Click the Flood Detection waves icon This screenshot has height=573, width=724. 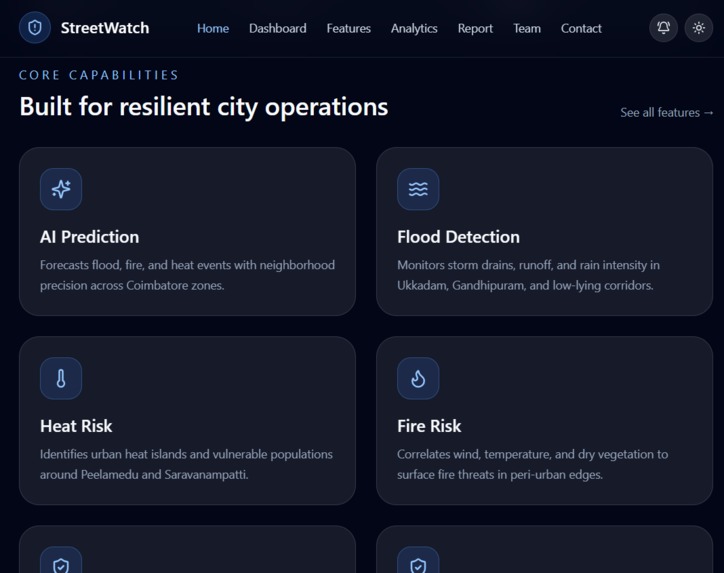[x=418, y=189]
